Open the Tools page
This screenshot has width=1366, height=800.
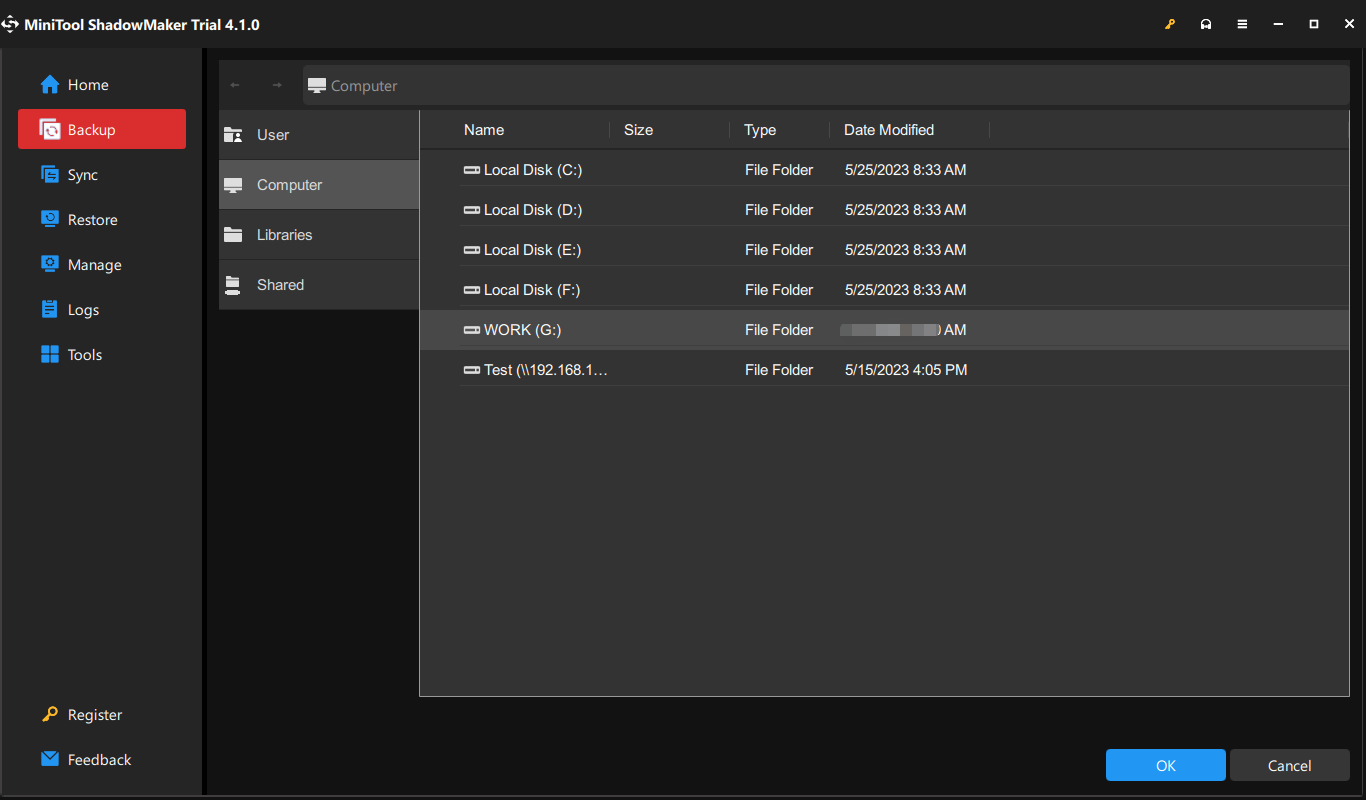pos(102,355)
